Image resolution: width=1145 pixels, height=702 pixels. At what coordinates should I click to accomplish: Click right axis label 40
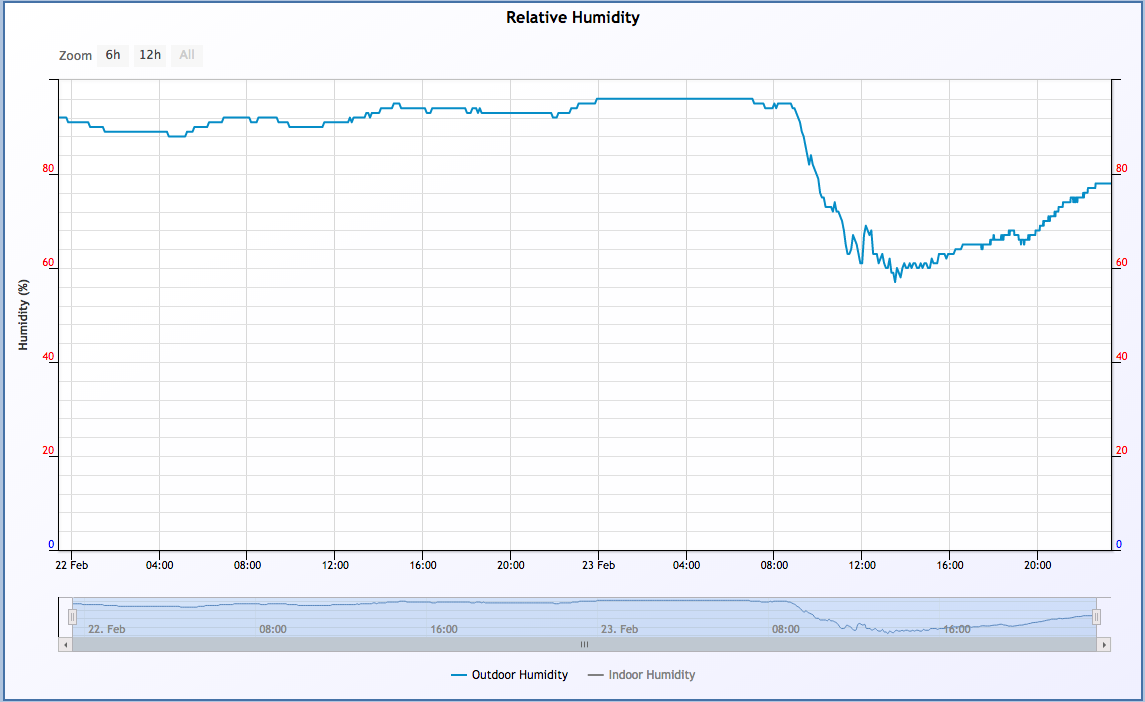point(1122,357)
